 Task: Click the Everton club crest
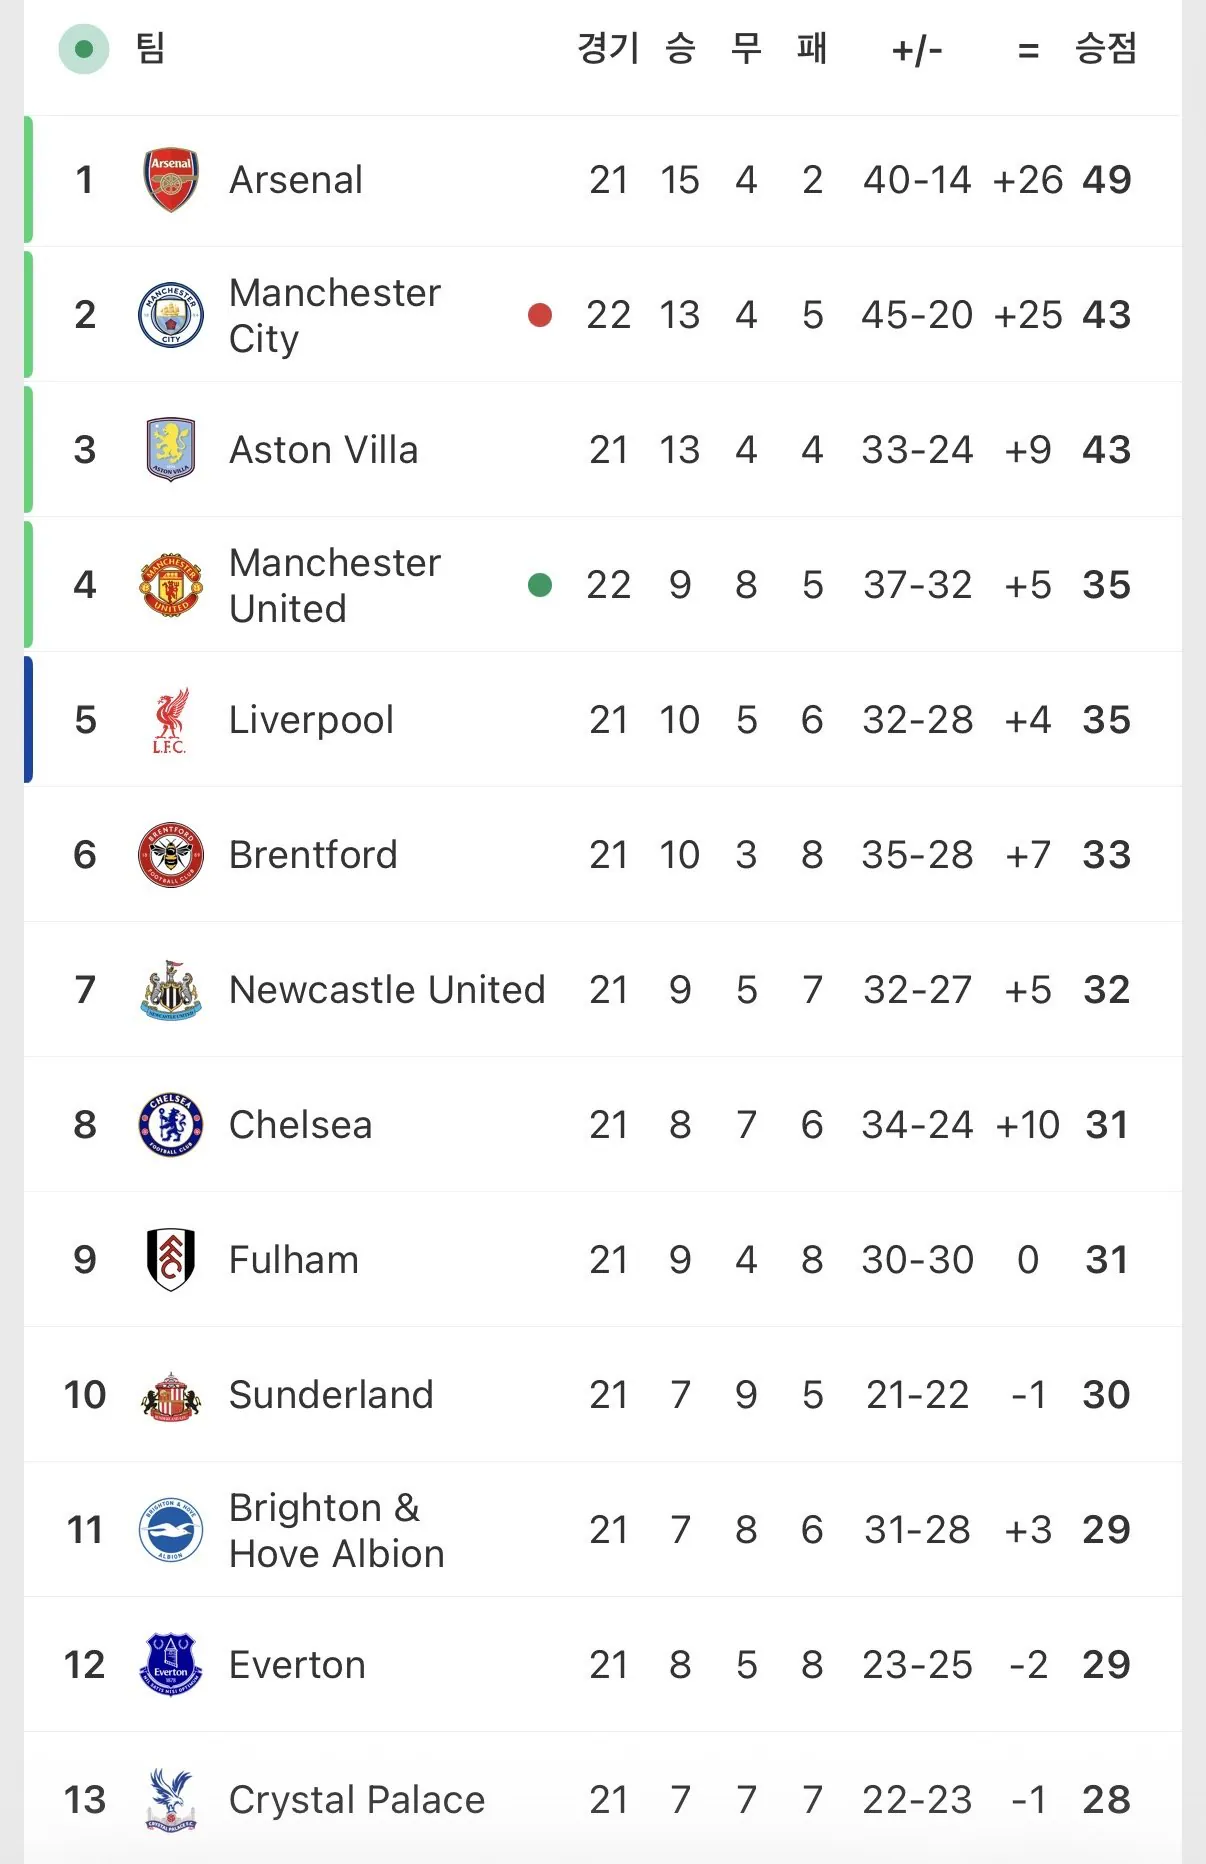(x=171, y=1665)
